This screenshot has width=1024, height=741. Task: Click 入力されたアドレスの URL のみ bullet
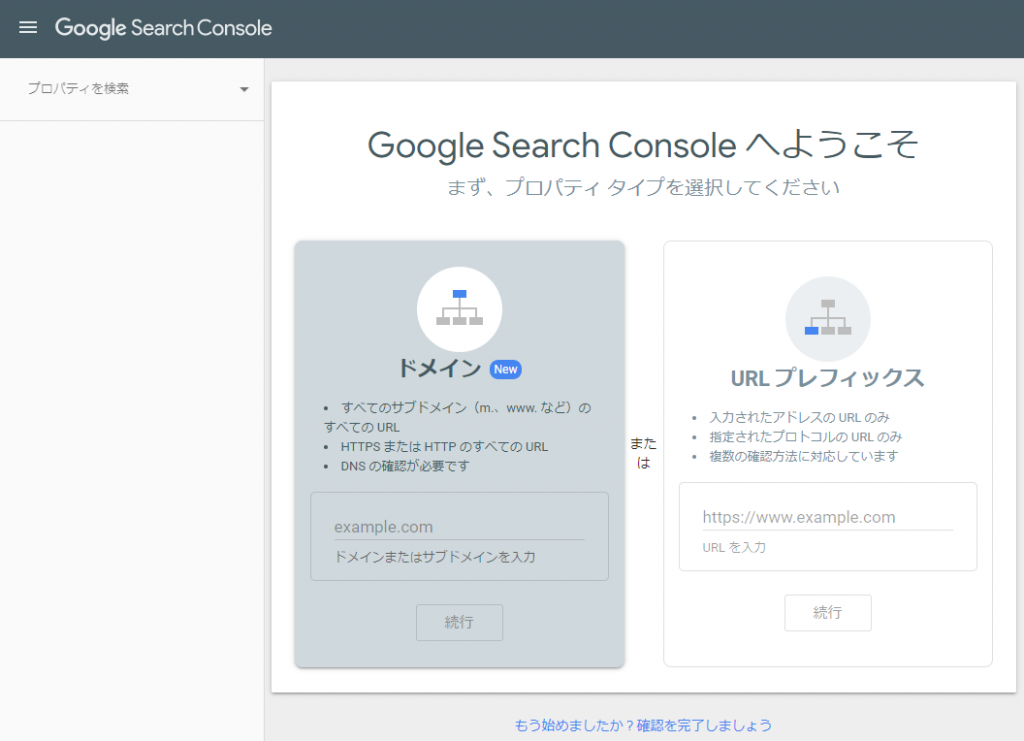click(799, 417)
